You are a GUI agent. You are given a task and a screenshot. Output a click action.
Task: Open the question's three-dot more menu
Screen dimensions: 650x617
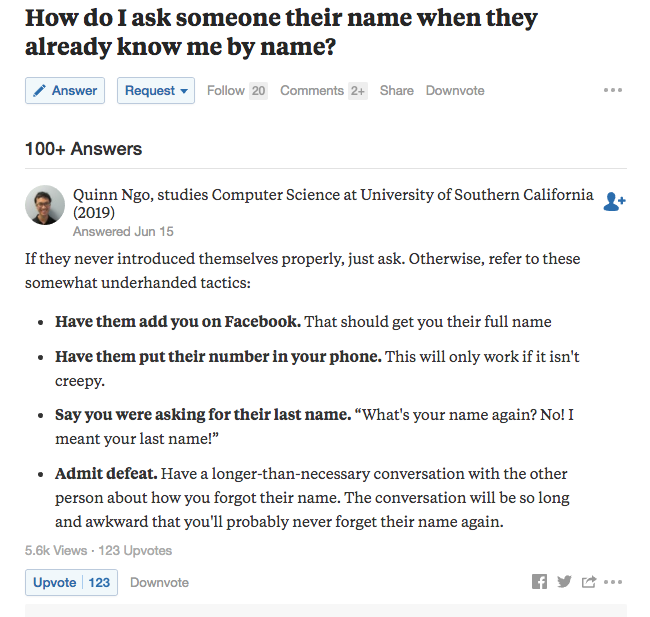click(613, 90)
